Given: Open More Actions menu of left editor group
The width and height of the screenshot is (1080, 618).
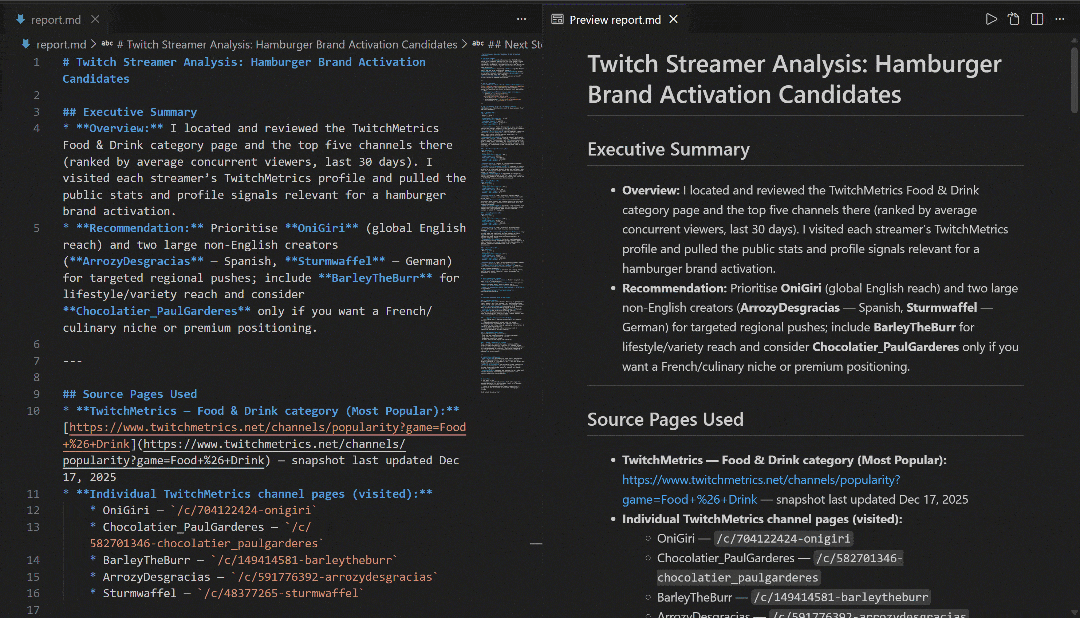Looking at the screenshot, I should (x=521, y=19).
